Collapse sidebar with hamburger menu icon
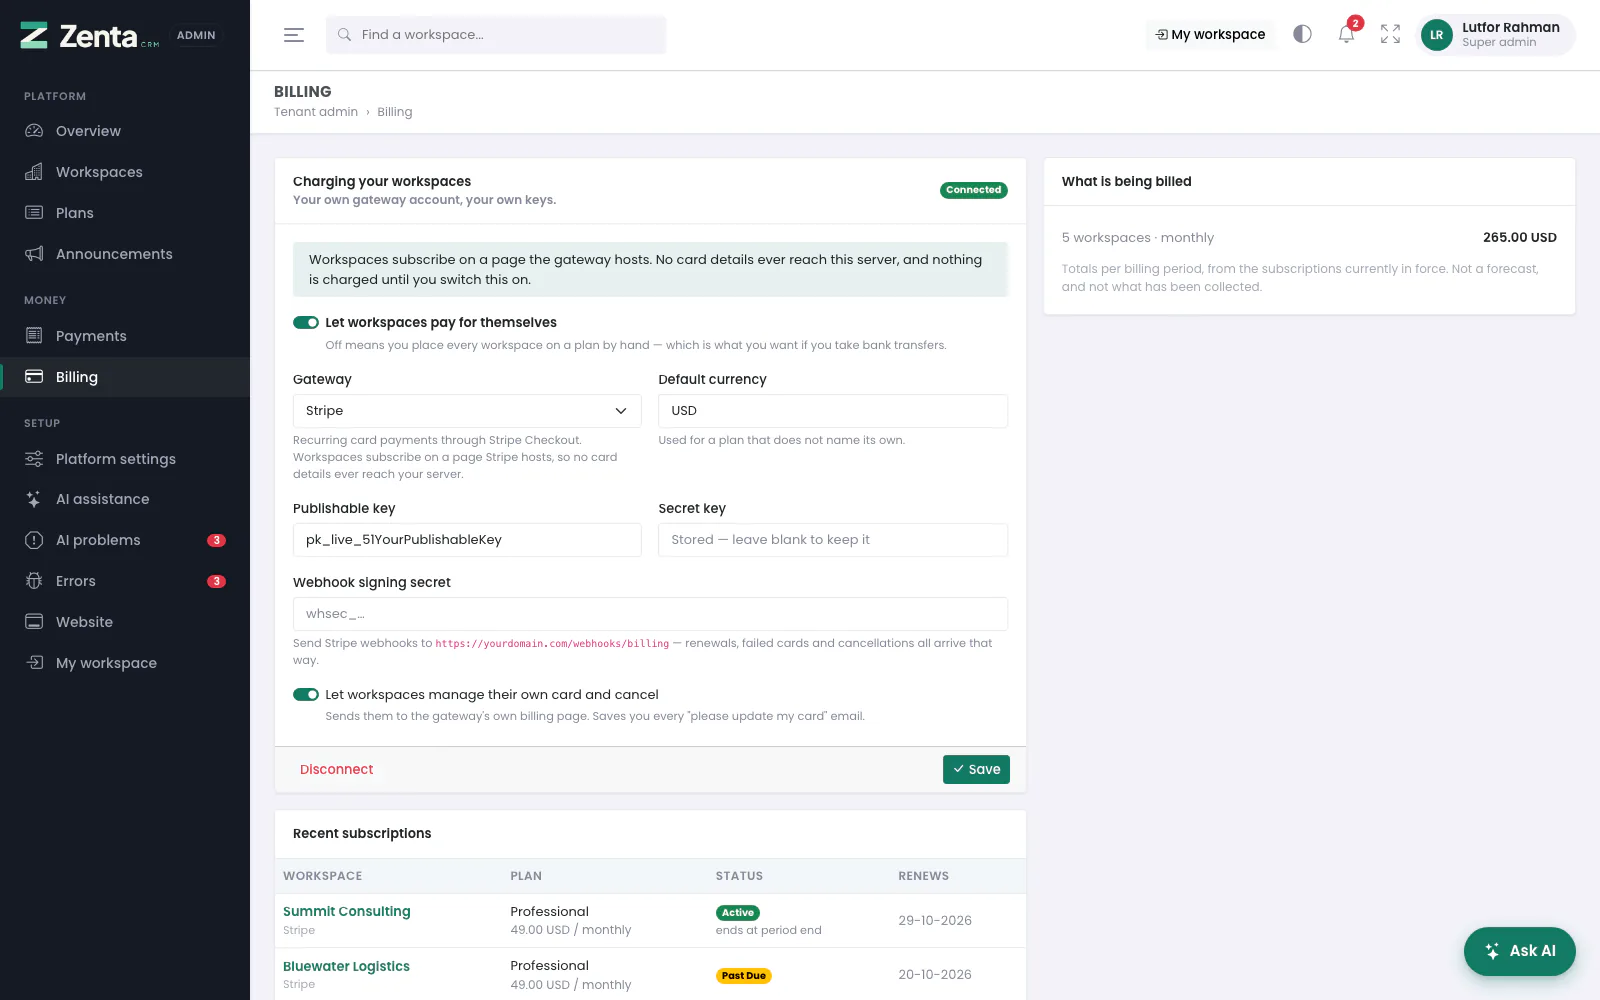1600x1000 pixels. tap(294, 35)
